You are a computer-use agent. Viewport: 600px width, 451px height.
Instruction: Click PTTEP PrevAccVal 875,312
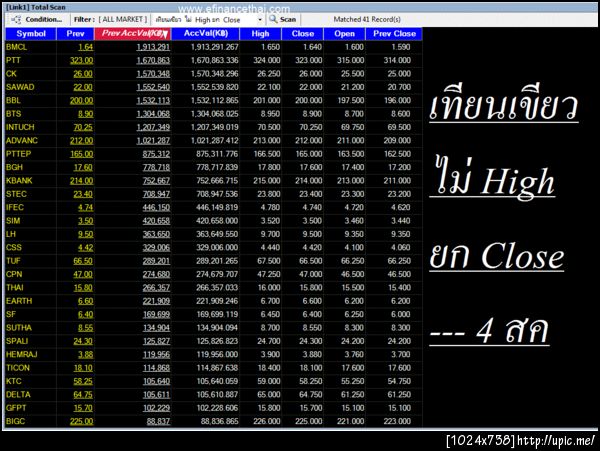coord(156,154)
